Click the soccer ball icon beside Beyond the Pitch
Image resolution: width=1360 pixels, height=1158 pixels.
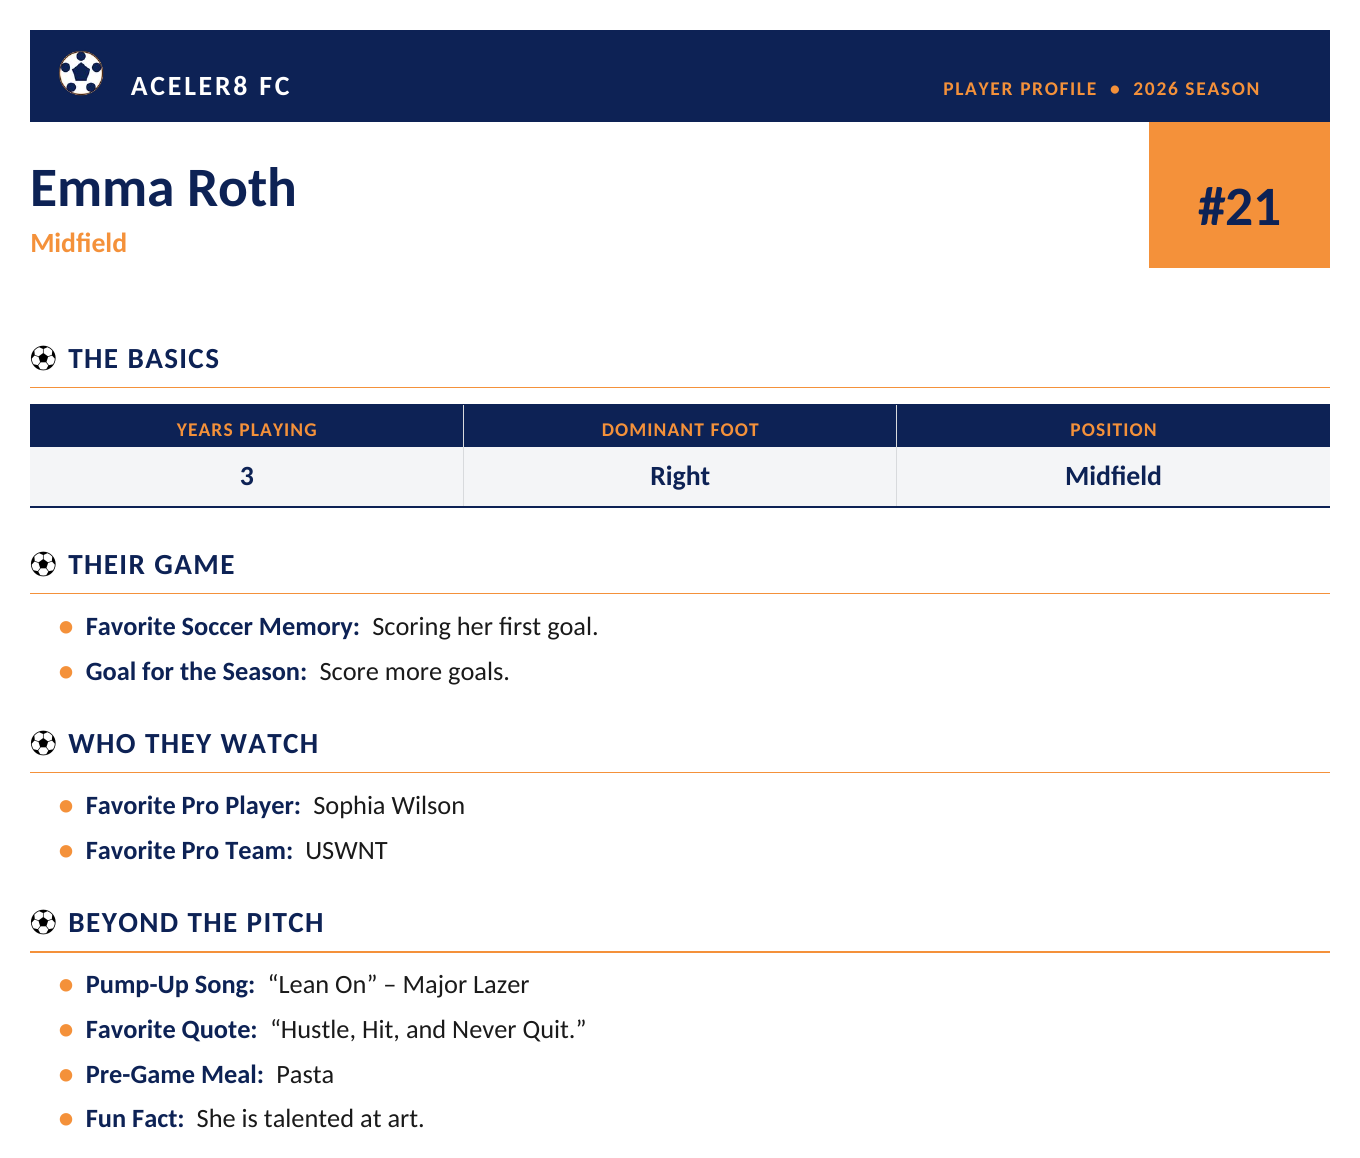coord(43,922)
